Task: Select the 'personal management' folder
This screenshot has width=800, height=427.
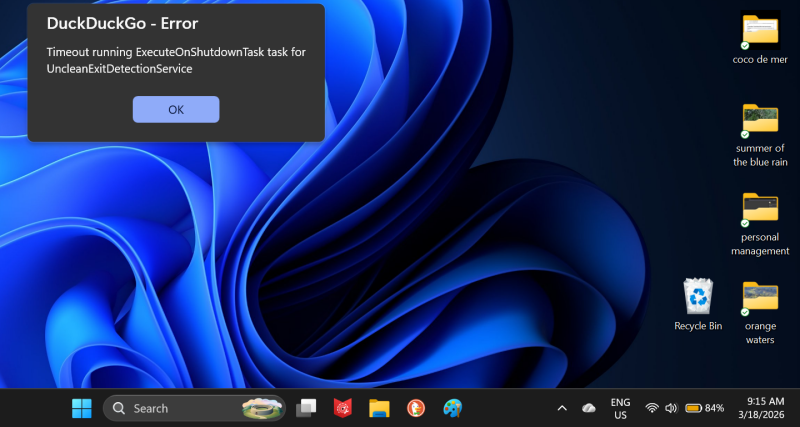Action: [760, 209]
